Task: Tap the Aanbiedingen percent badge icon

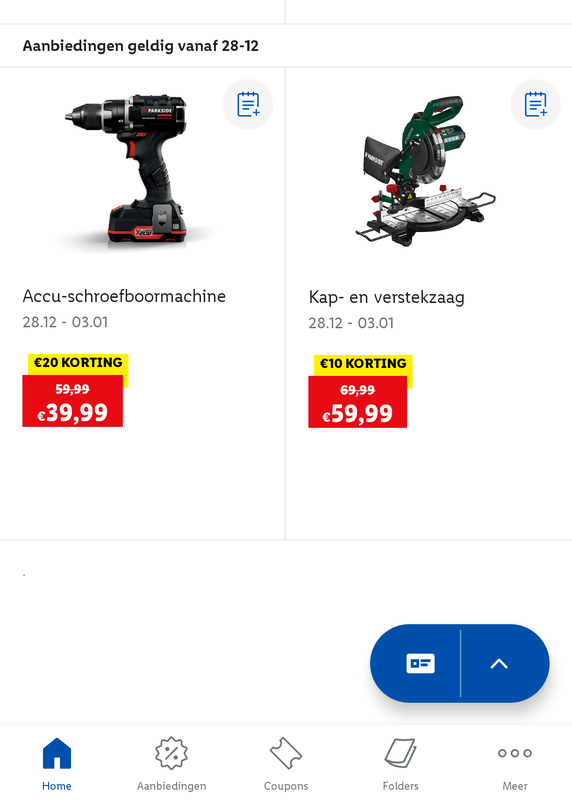Action: (x=171, y=753)
